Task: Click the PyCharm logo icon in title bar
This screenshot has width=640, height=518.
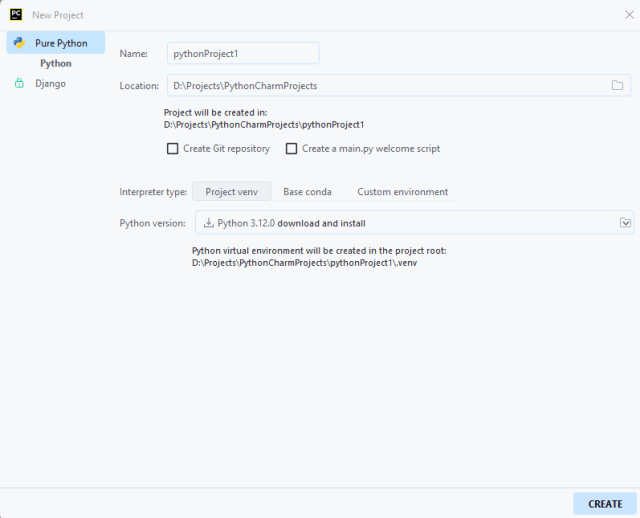Action: [16, 15]
